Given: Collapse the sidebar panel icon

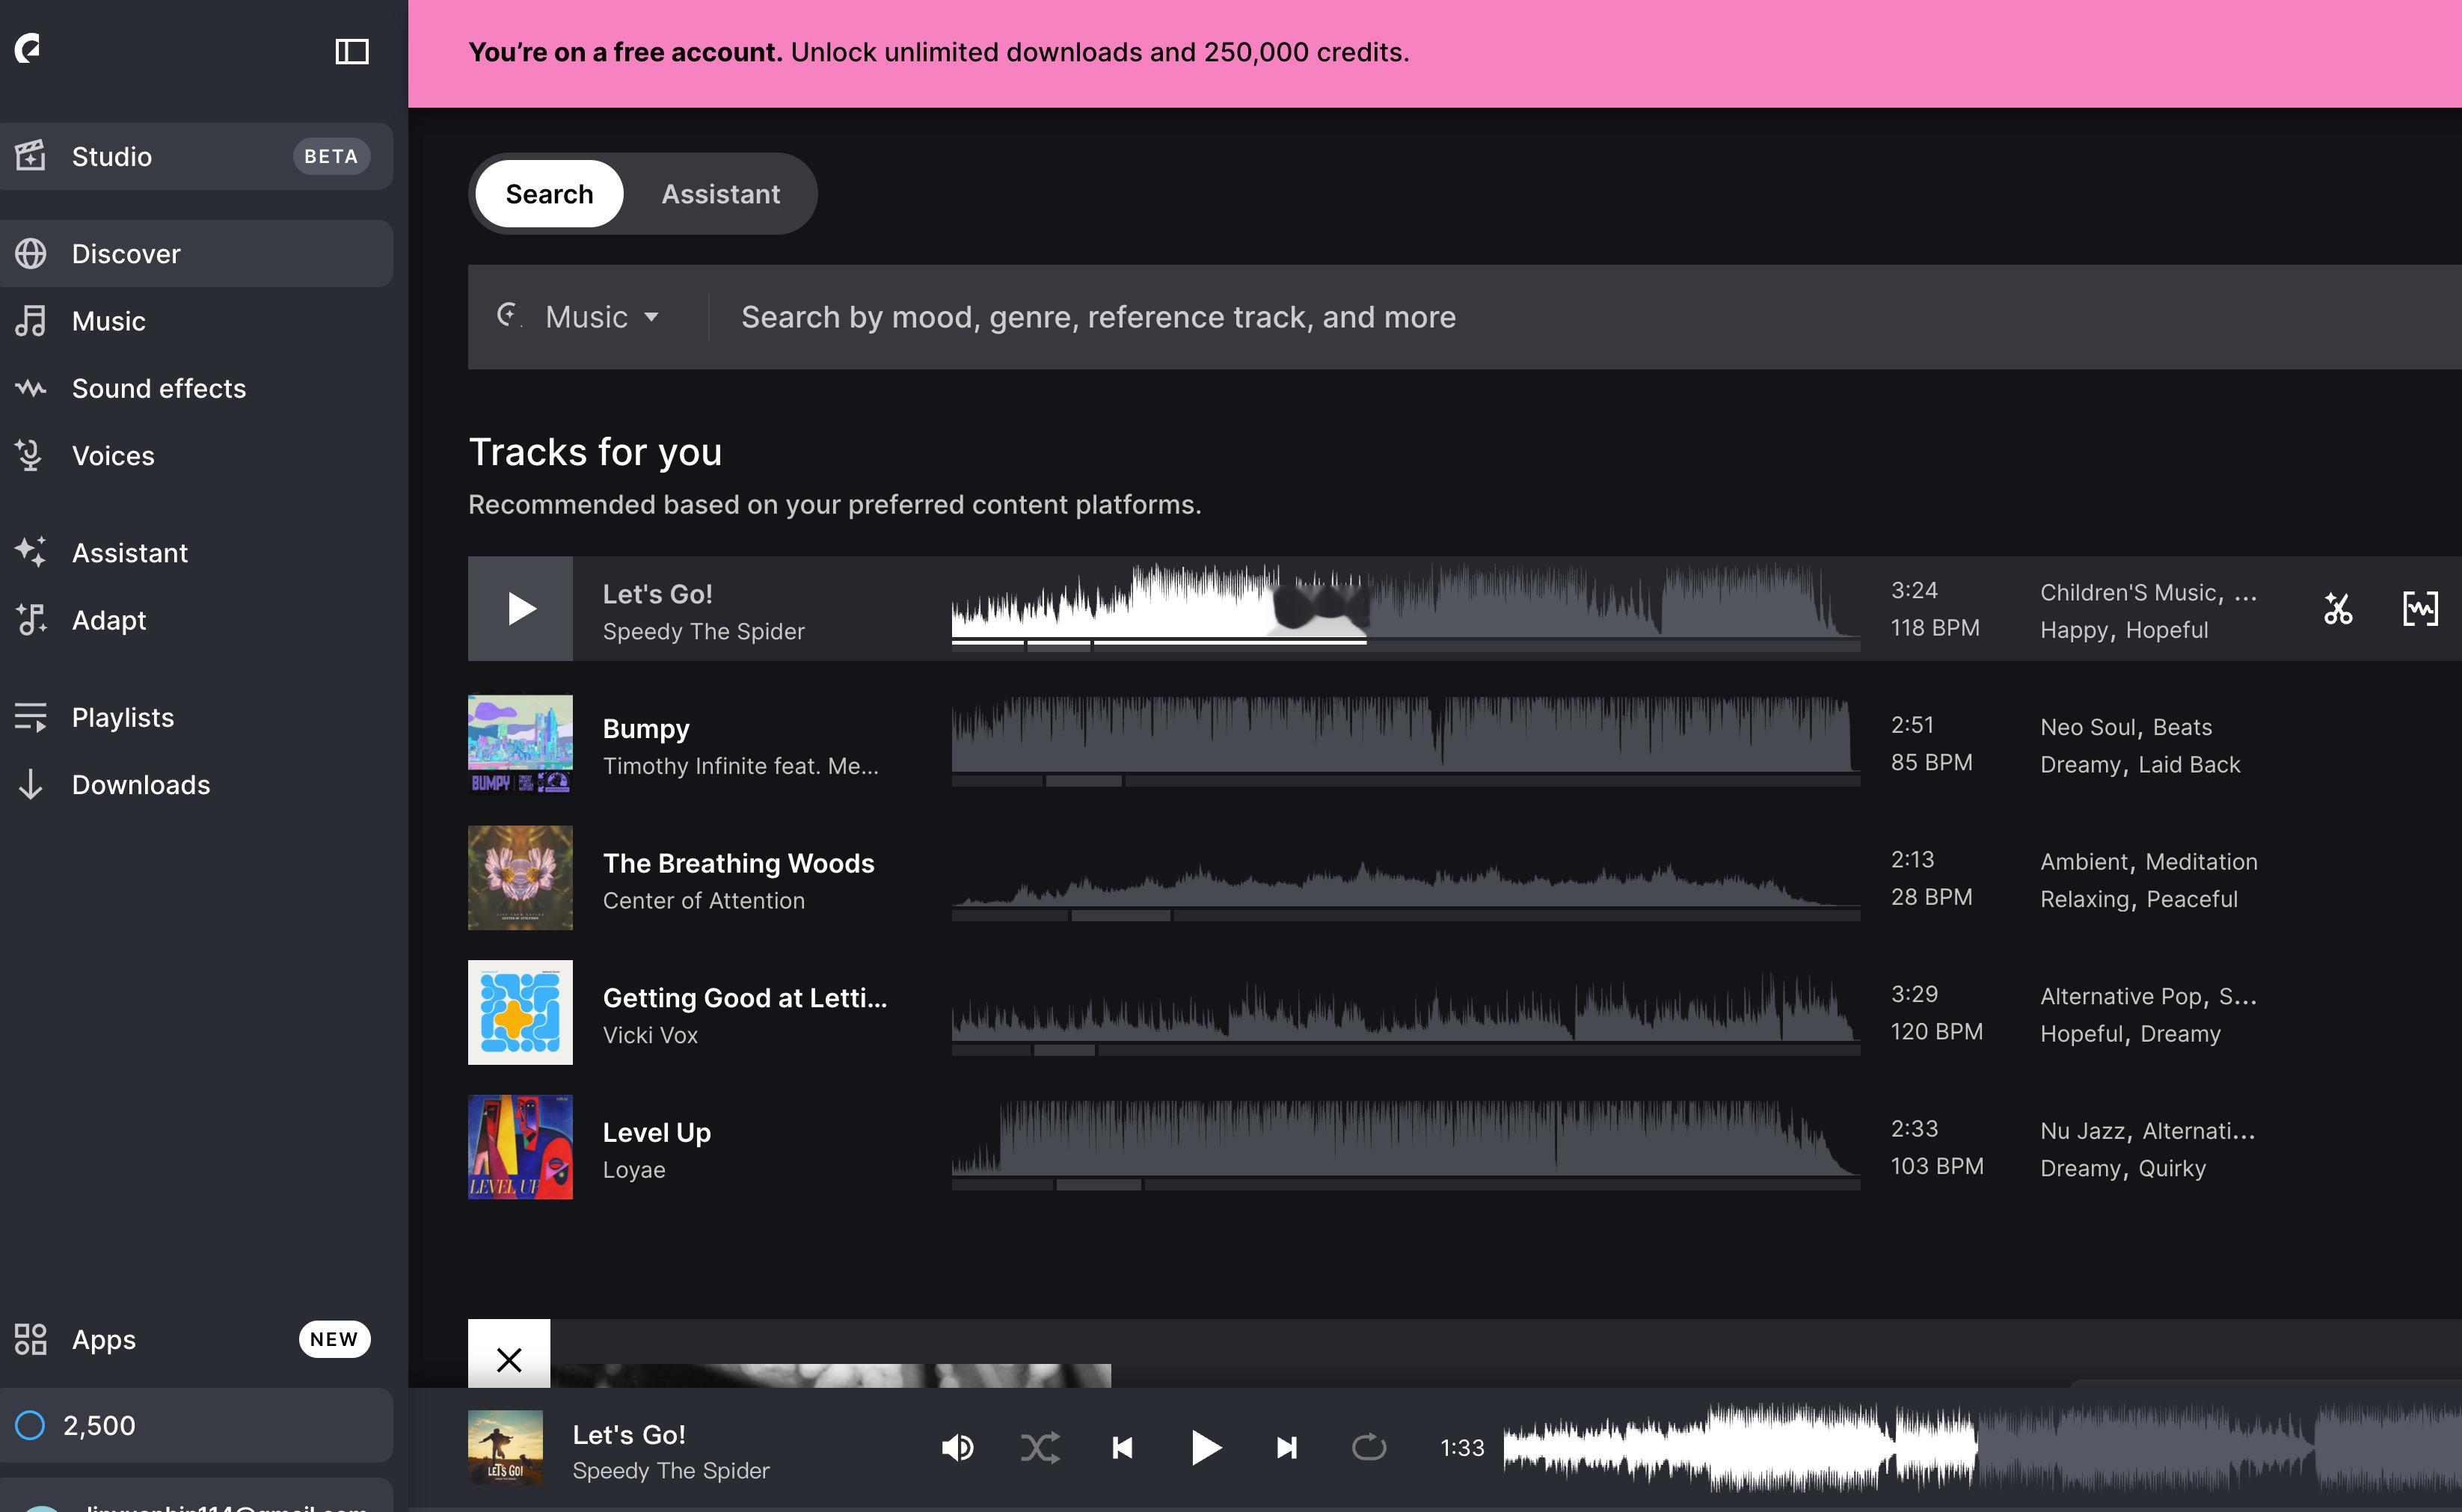Looking at the screenshot, I should coord(351,51).
